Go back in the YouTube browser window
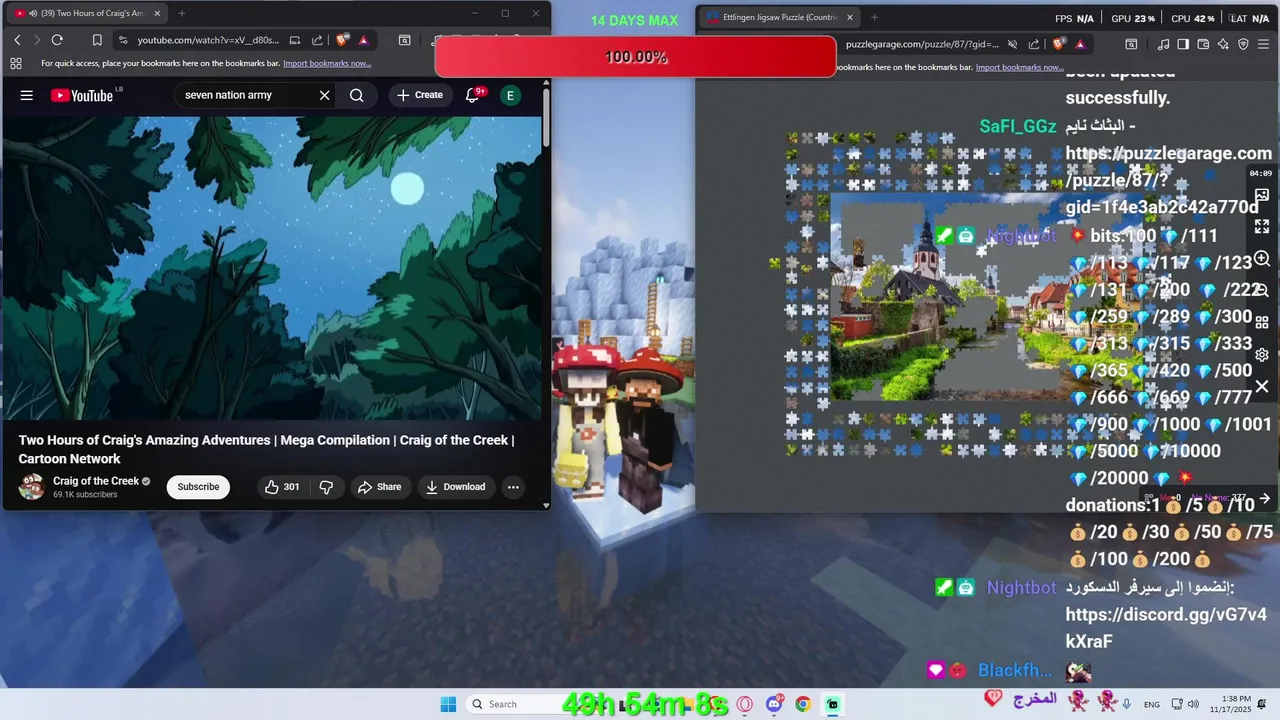Image resolution: width=1280 pixels, height=720 pixels. [x=17, y=40]
